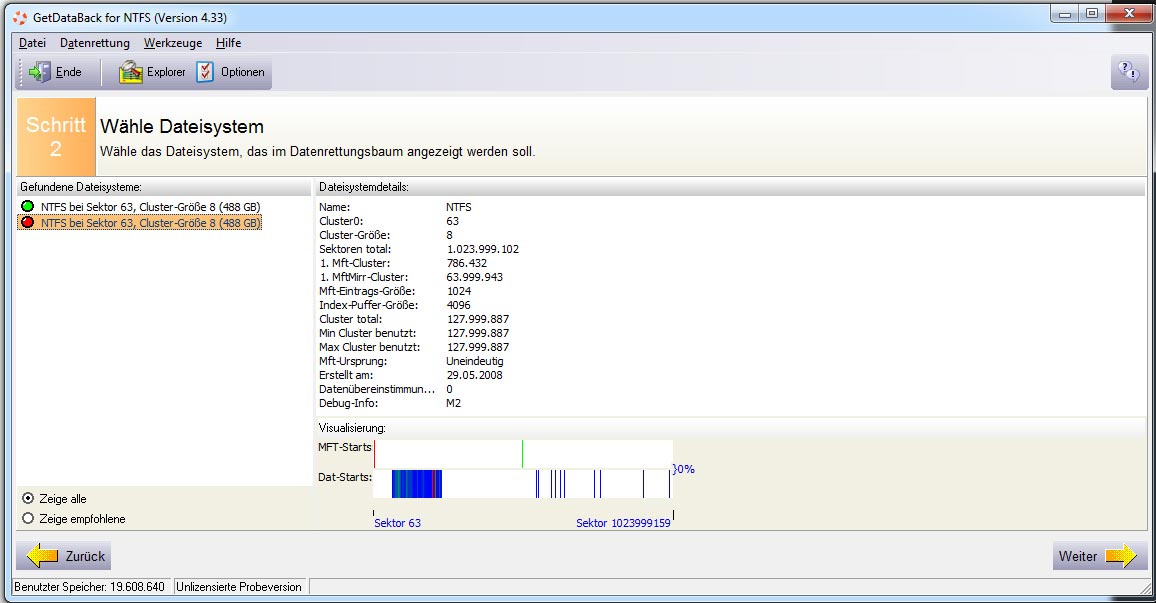The width and height of the screenshot is (1156, 603).
Task: Click the Explorer toolbar label
Action: [x=166, y=72]
